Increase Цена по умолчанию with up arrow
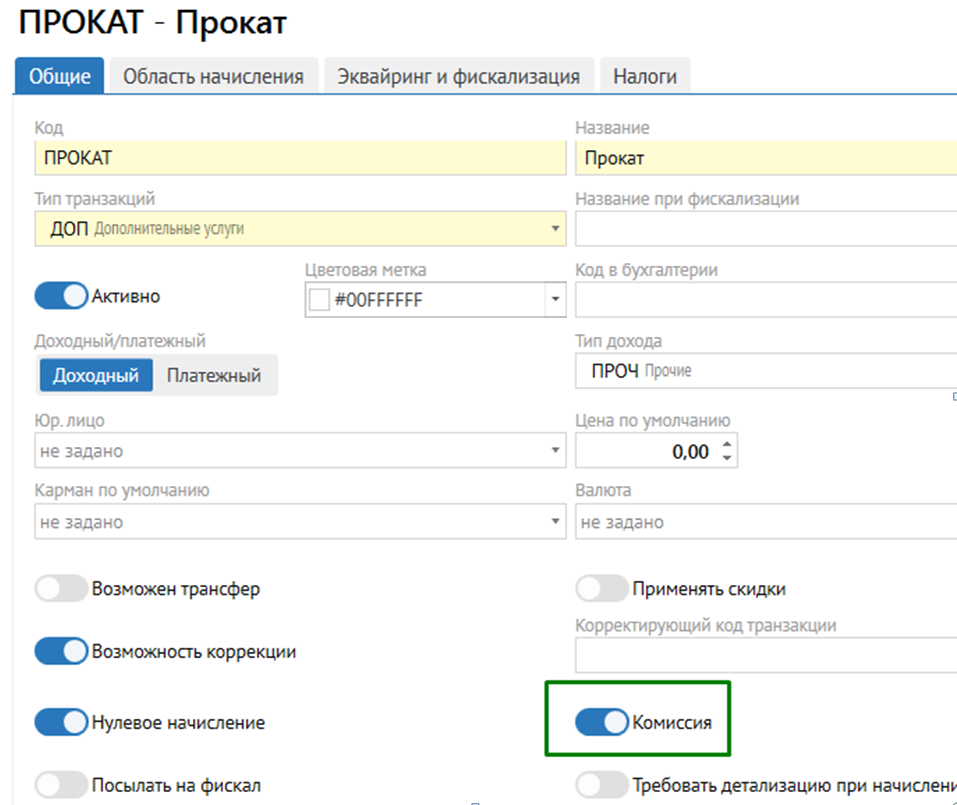The width and height of the screenshot is (957, 805). click(x=727, y=444)
